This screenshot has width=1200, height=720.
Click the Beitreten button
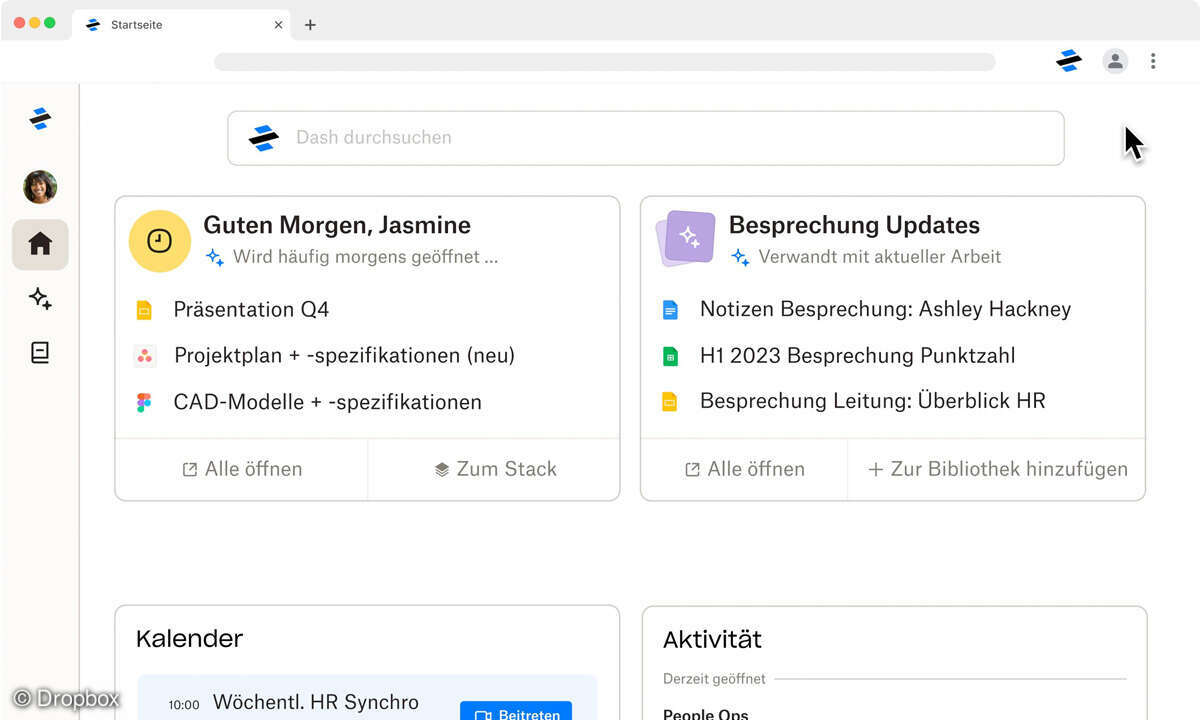pos(516,713)
